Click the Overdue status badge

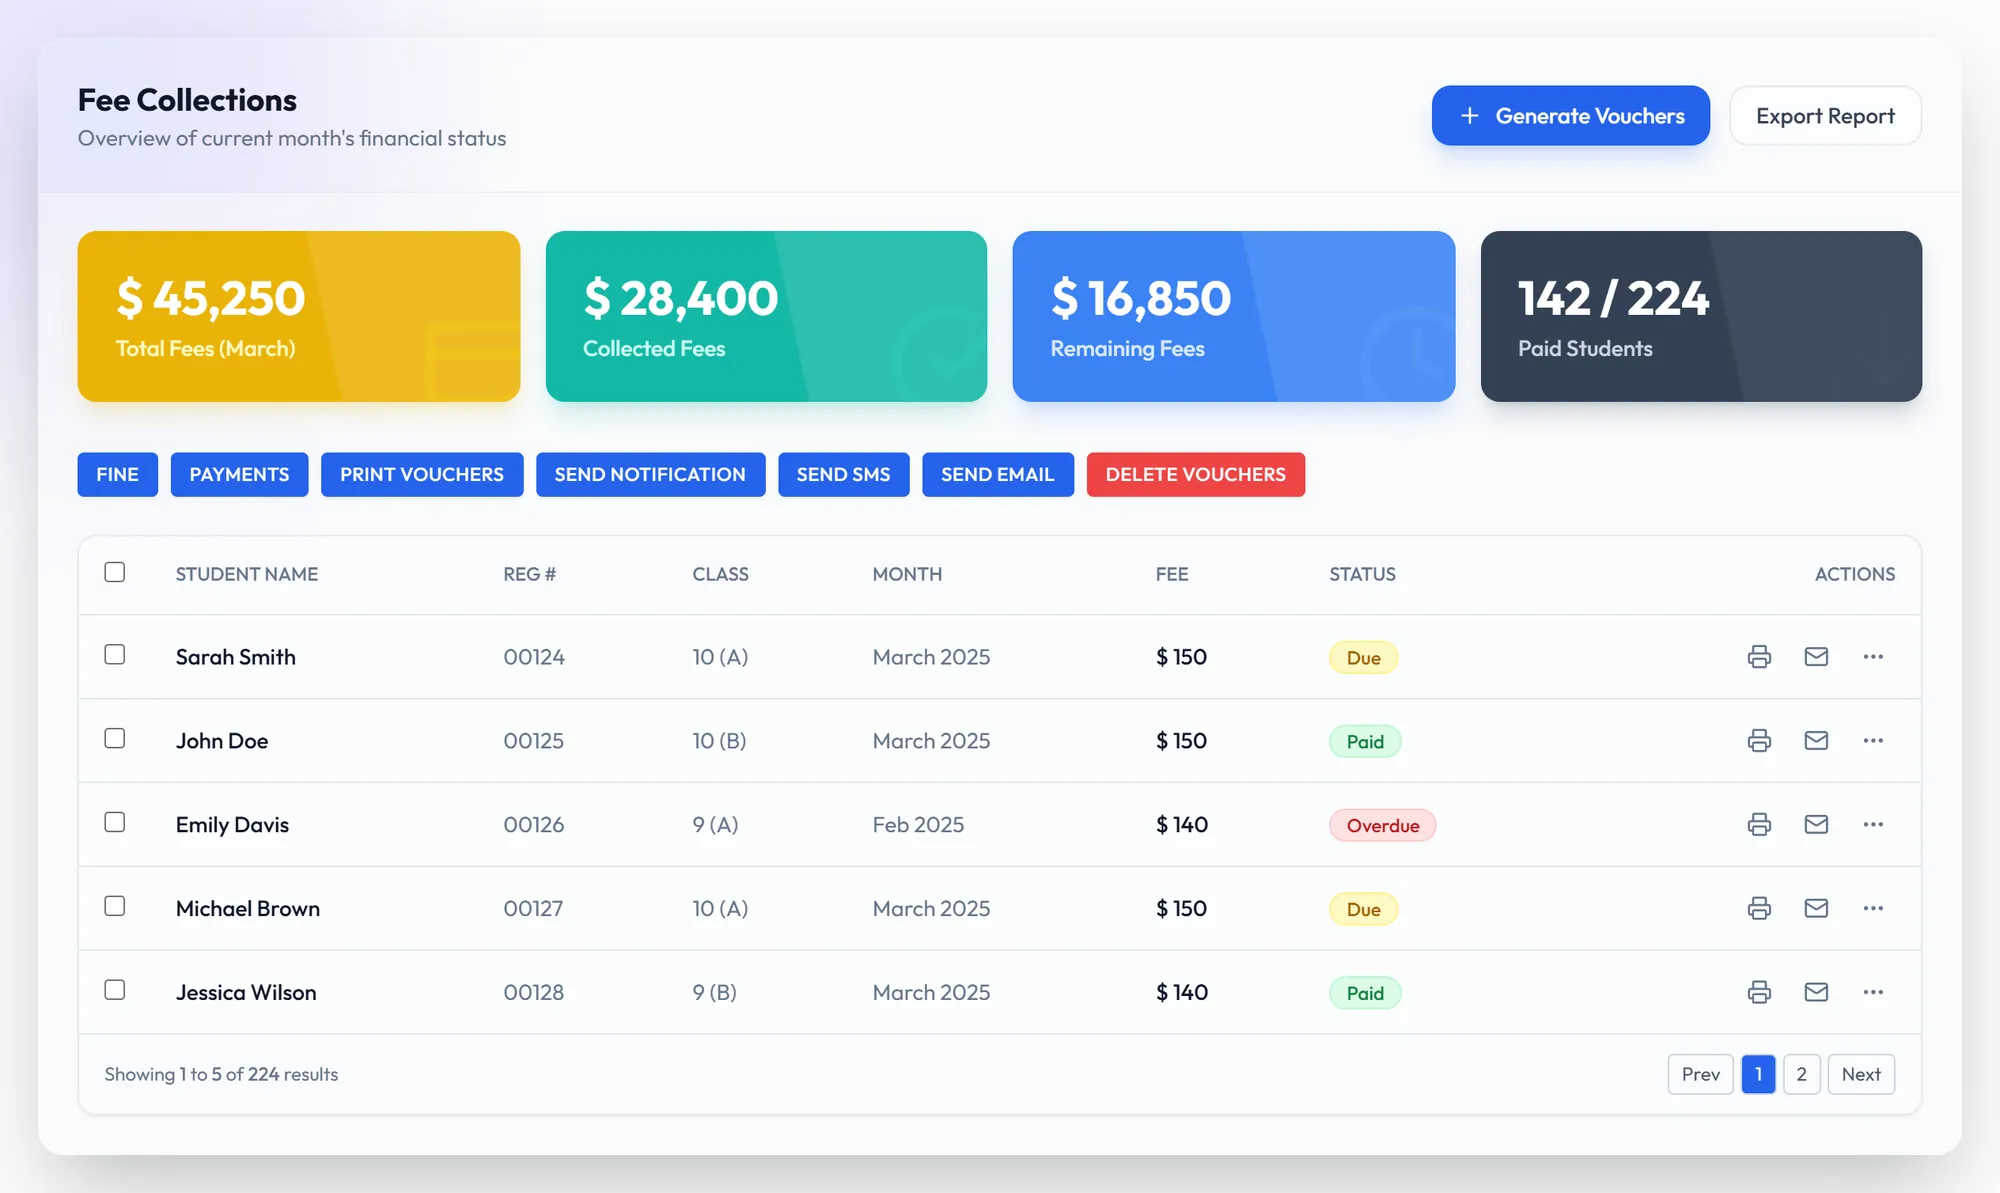[x=1382, y=826]
